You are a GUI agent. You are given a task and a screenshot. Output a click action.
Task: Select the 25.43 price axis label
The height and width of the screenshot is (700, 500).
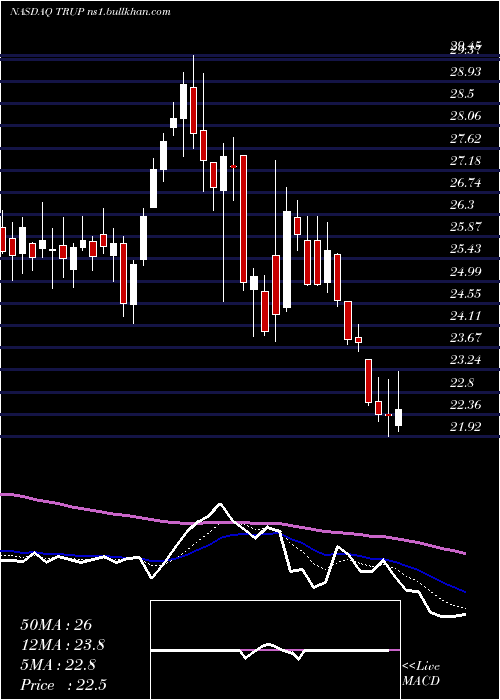point(466,249)
